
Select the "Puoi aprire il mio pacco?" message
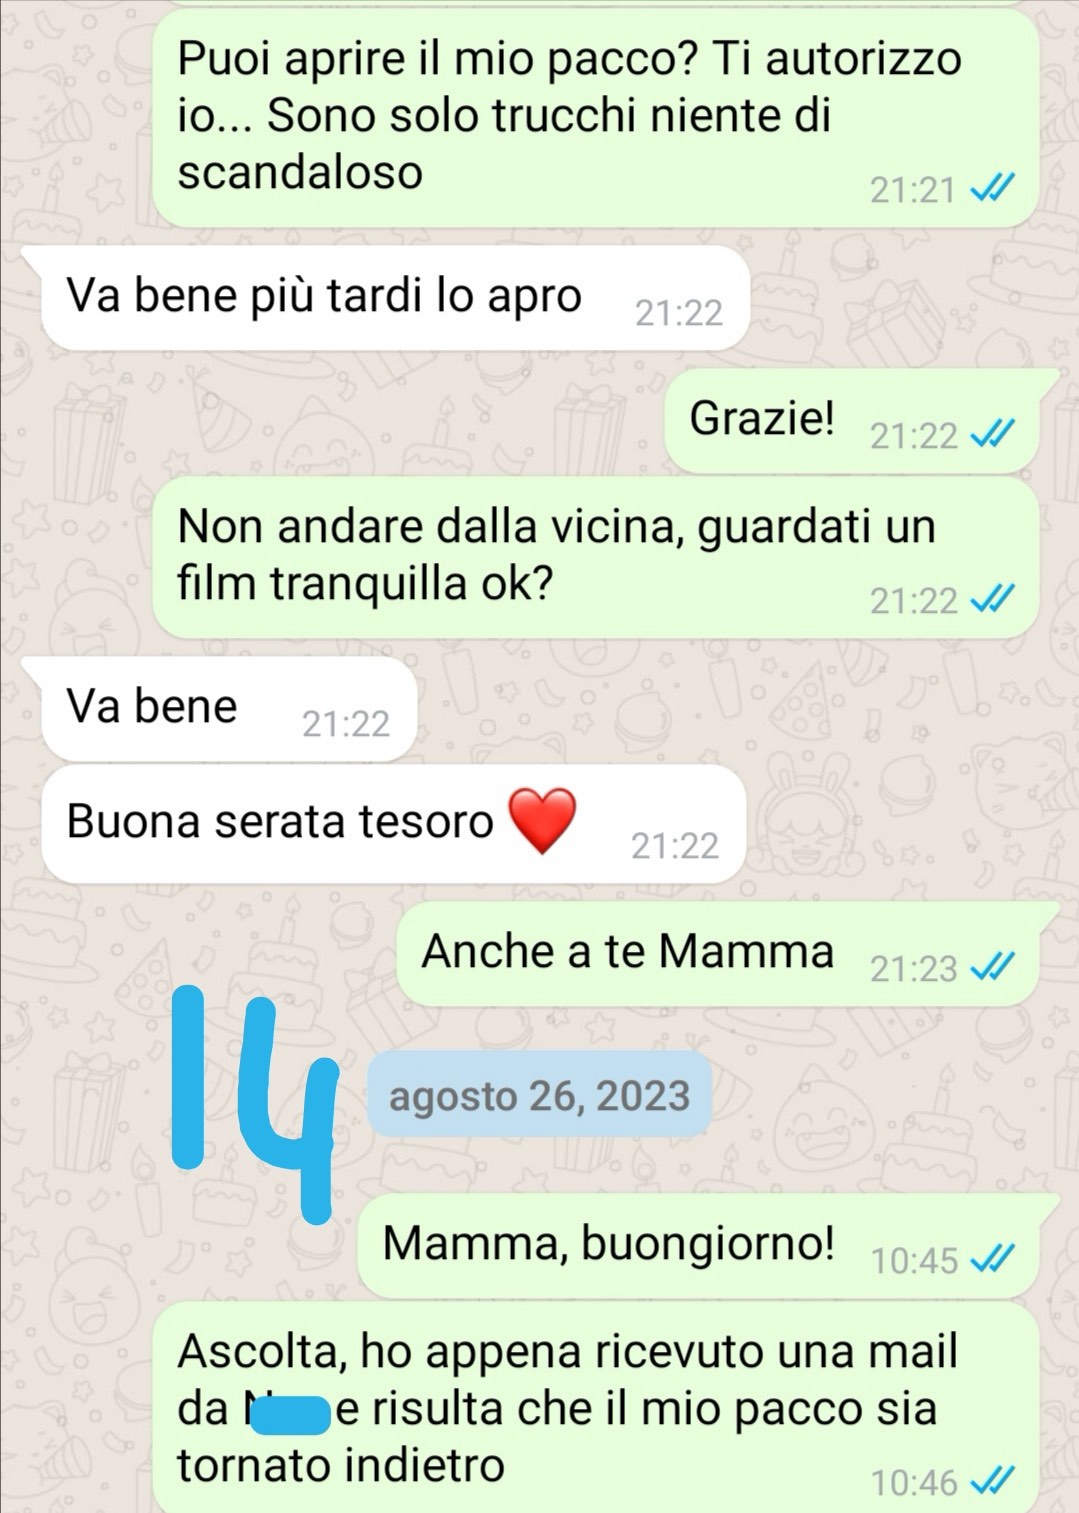click(x=596, y=119)
